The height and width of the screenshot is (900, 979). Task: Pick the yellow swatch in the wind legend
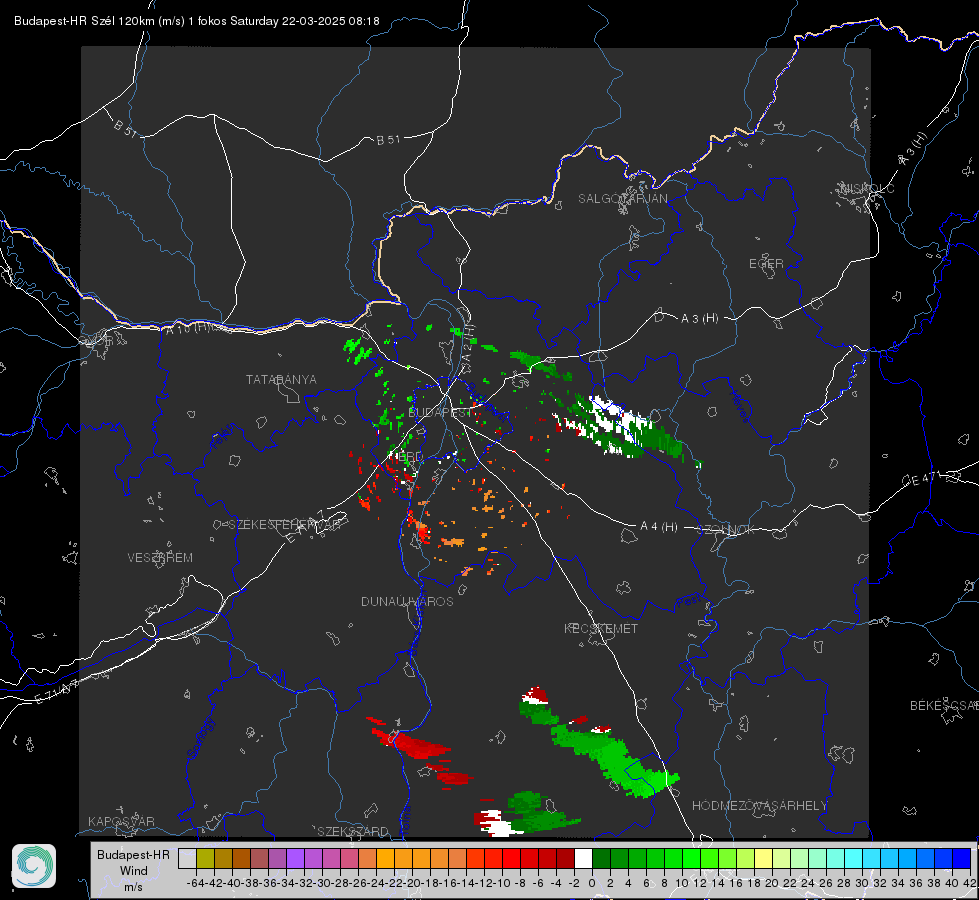[764, 859]
